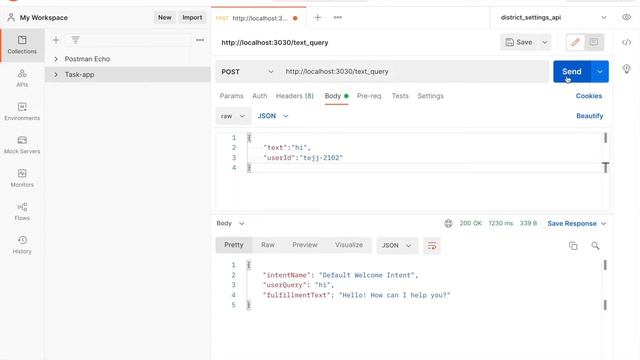Click the request name text_query title
The height and width of the screenshot is (360, 640).
[x=275, y=42]
